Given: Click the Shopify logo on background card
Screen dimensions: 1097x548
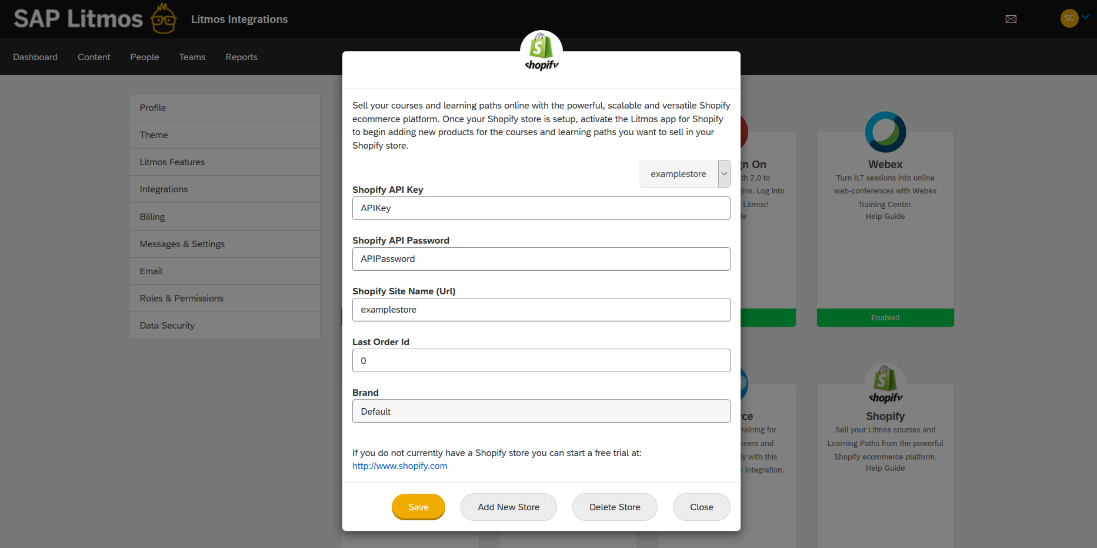Looking at the screenshot, I should tap(885, 384).
